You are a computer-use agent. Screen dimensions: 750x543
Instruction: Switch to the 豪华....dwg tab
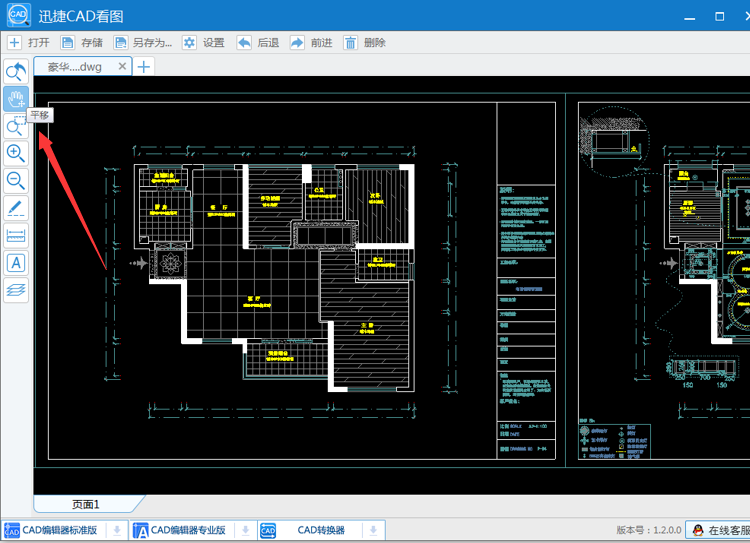[75, 66]
